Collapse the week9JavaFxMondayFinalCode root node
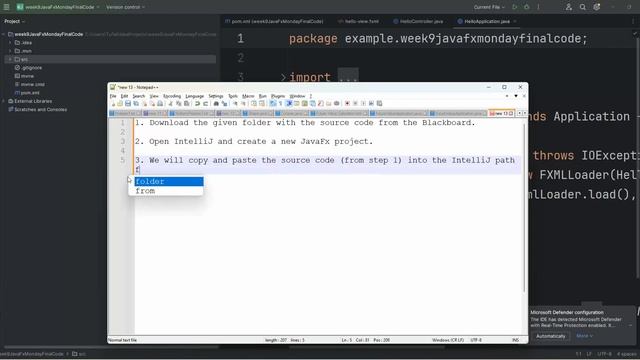The image size is (640, 360). pos(4,34)
